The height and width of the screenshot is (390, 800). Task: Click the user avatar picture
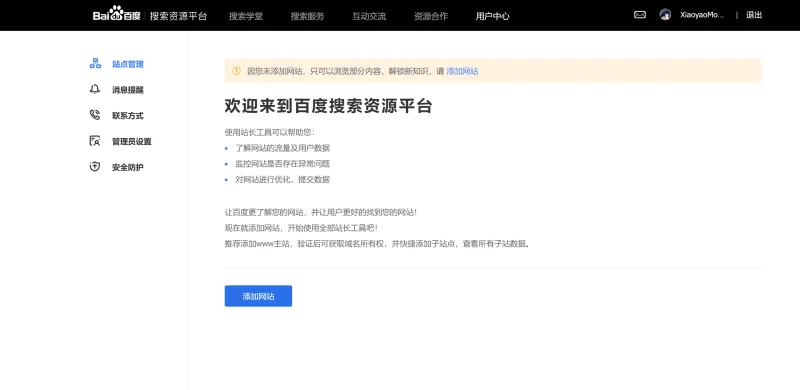(x=665, y=15)
